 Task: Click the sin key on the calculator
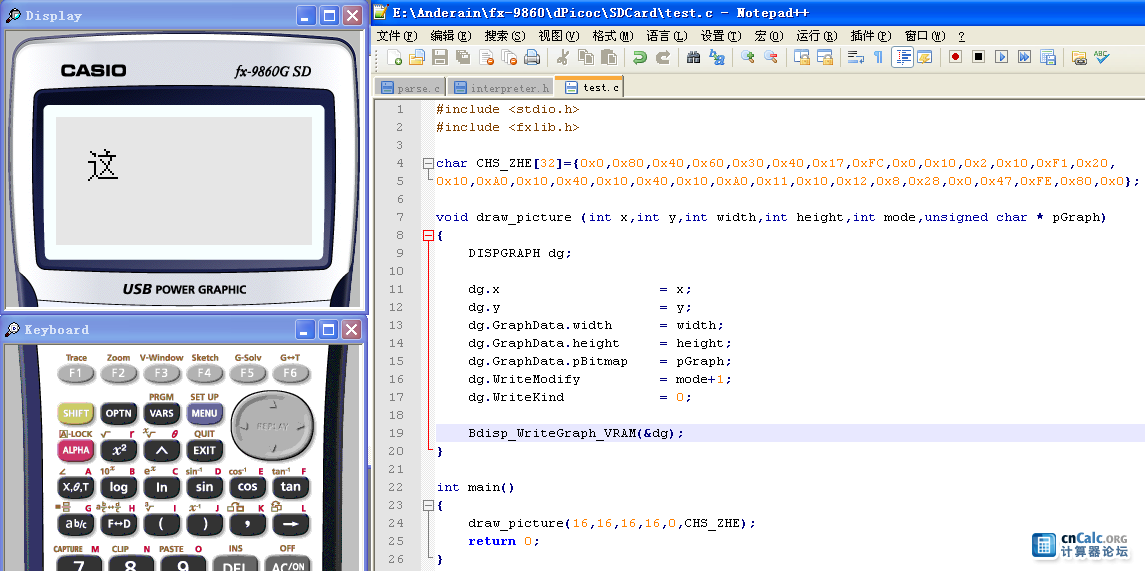[204, 487]
